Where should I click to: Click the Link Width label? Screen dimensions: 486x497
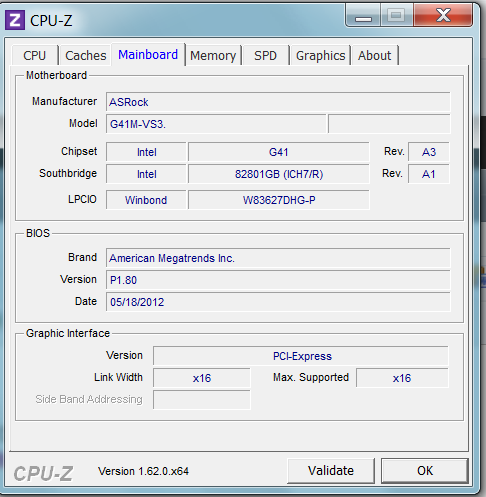click(x=118, y=377)
